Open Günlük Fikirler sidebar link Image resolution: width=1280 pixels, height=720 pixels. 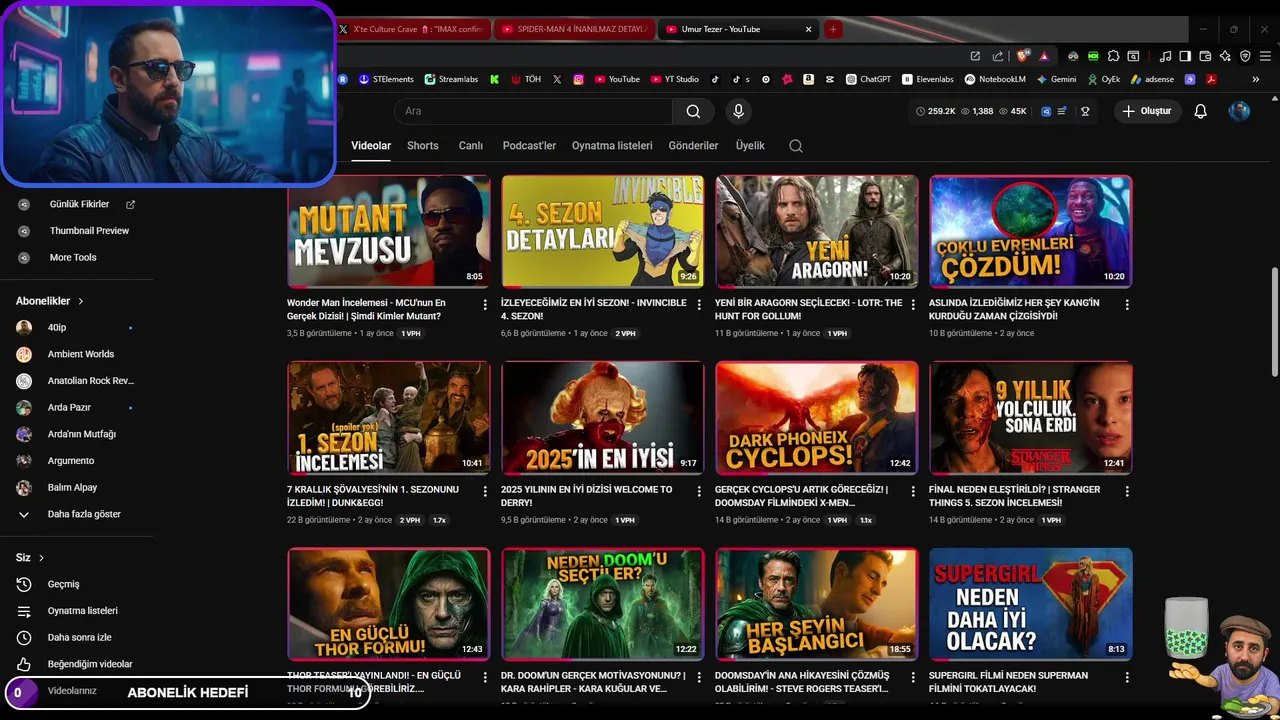pos(78,204)
